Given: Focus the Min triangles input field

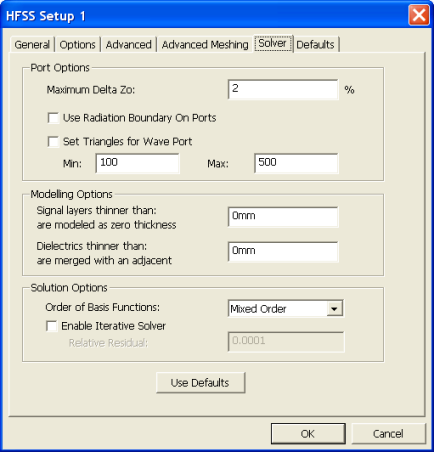Looking at the screenshot, I should (137, 163).
